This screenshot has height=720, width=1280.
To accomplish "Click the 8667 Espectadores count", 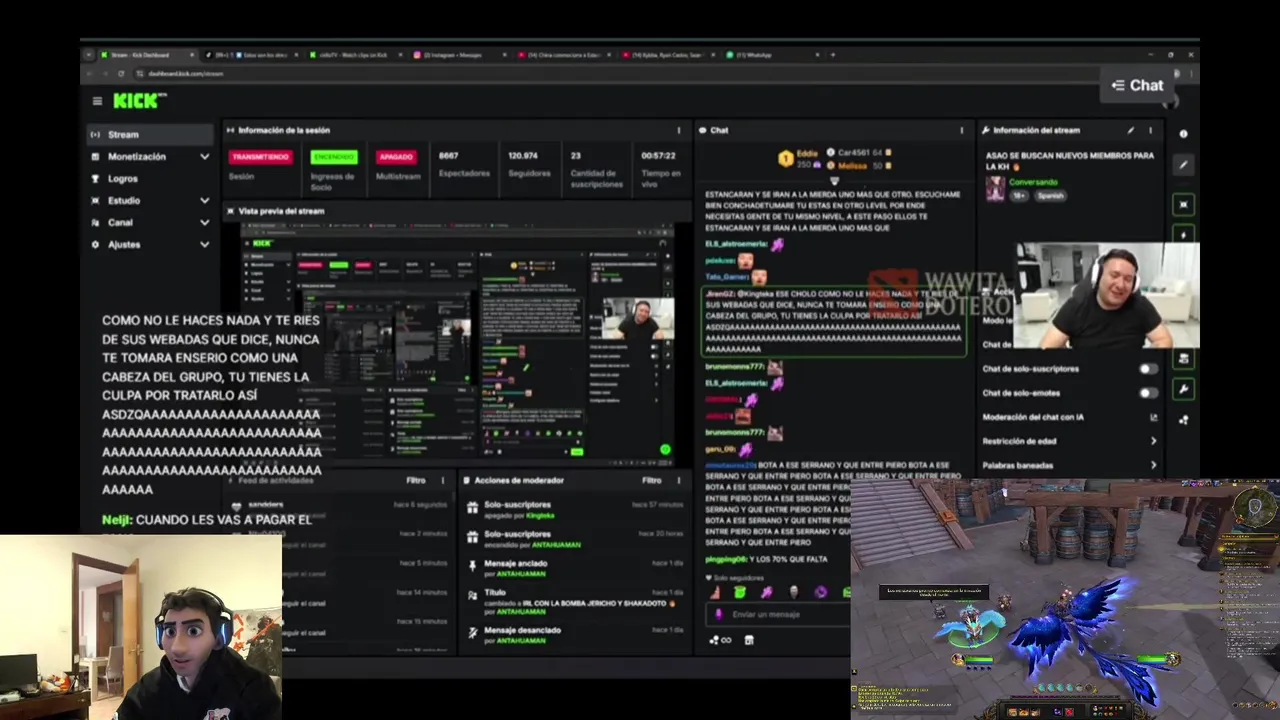I will click(448, 156).
